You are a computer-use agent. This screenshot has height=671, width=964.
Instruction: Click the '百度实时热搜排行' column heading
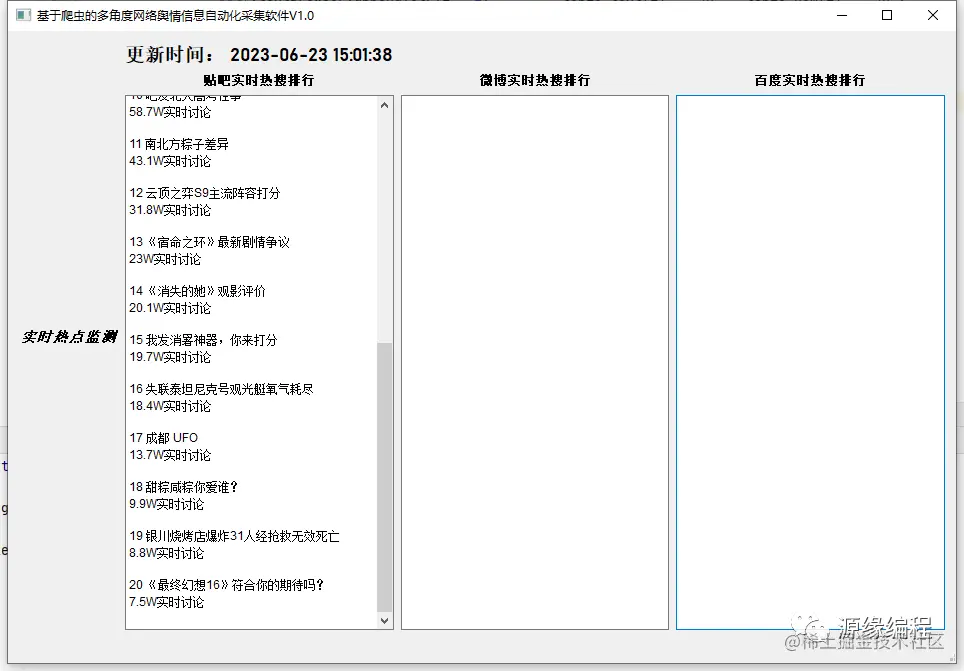click(x=810, y=80)
